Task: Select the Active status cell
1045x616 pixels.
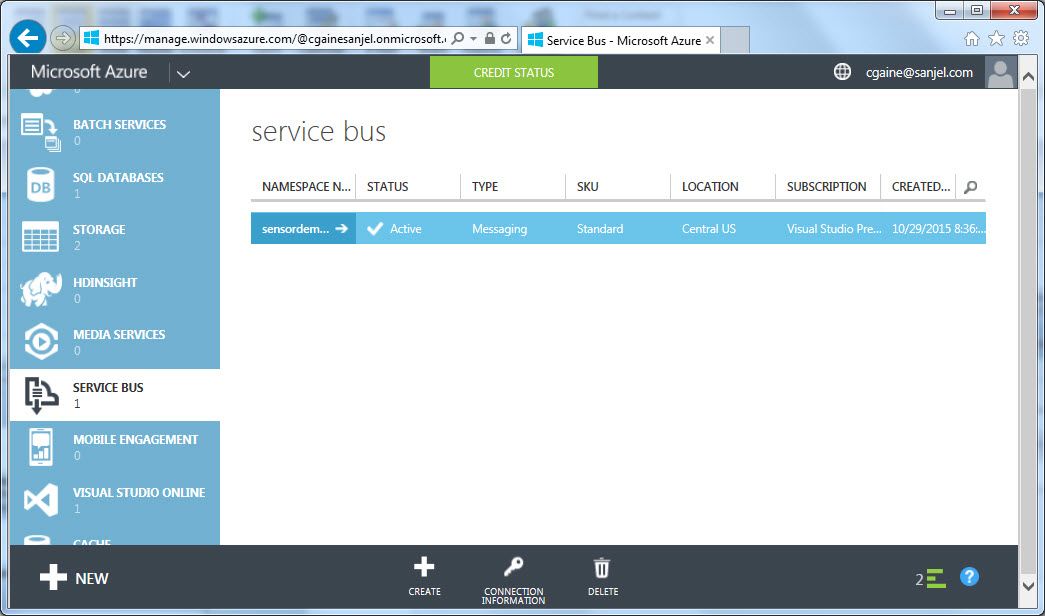Action: tap(408, 229)
